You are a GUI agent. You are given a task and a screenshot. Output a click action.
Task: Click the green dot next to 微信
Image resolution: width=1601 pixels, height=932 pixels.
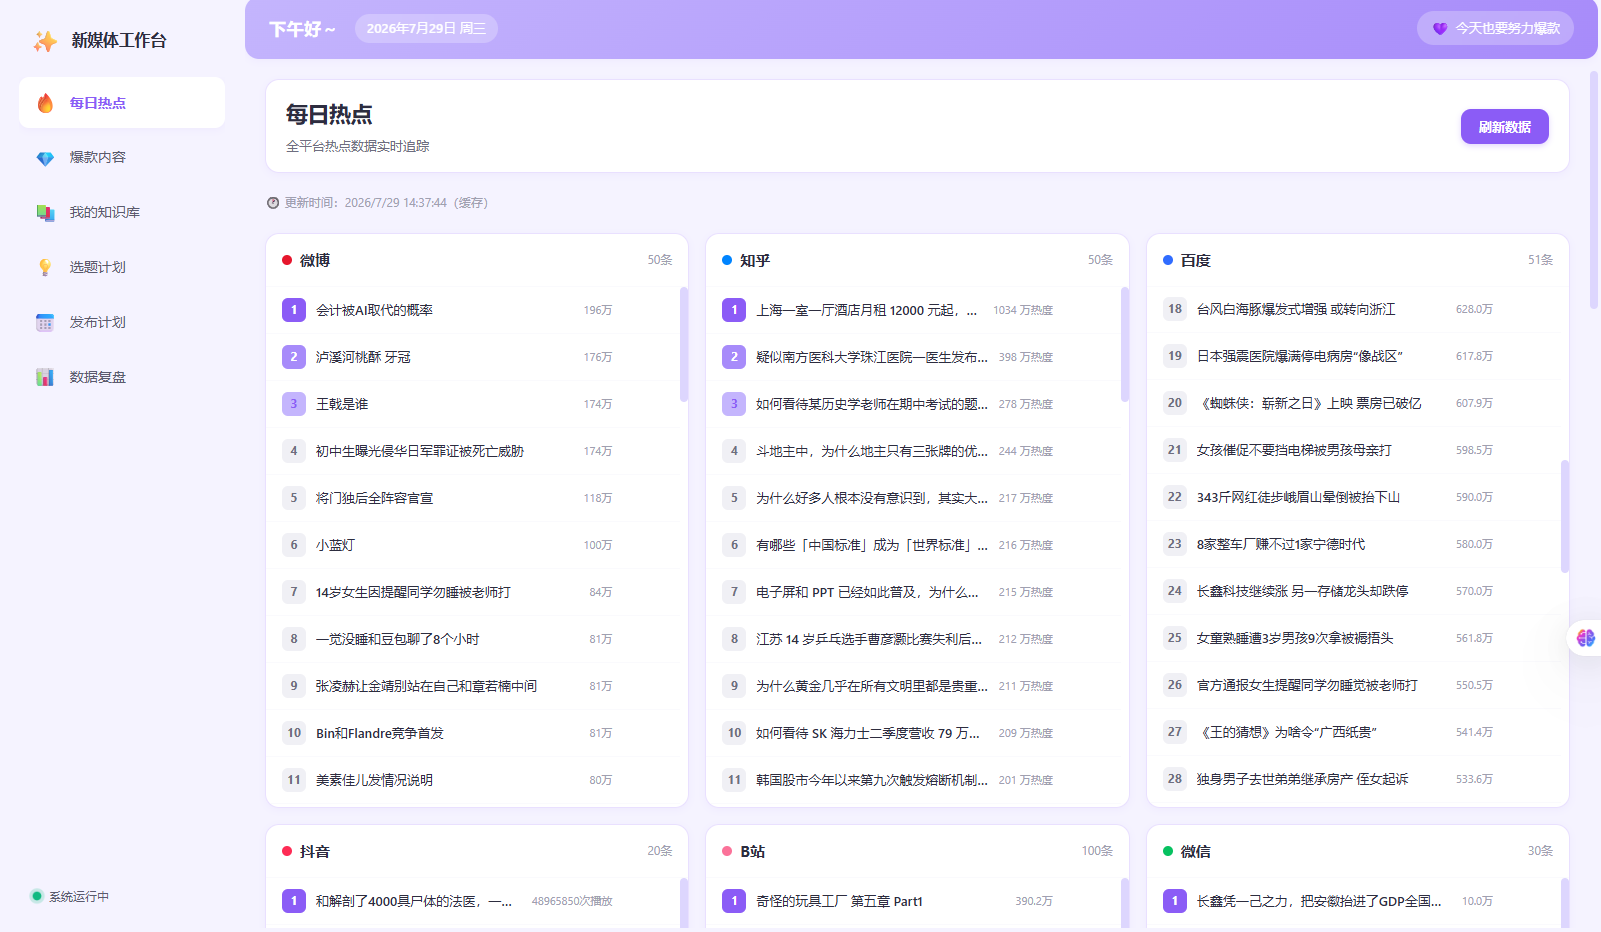tap(1168, 851)
